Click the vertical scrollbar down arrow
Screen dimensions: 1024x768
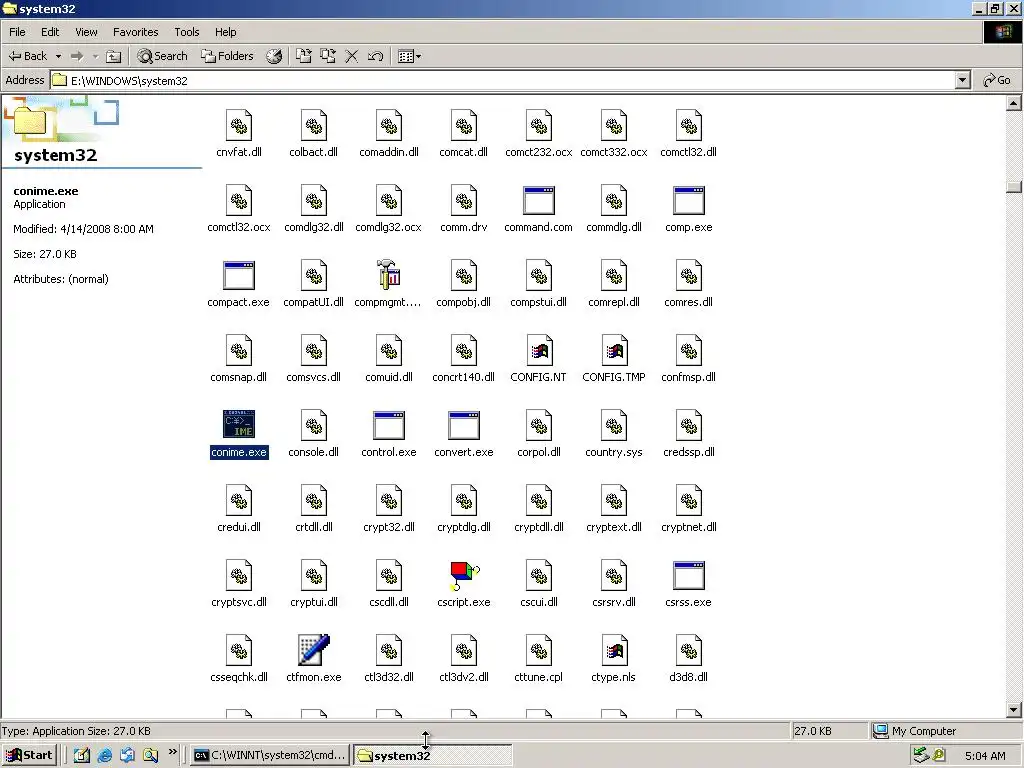click(1014, 710)
